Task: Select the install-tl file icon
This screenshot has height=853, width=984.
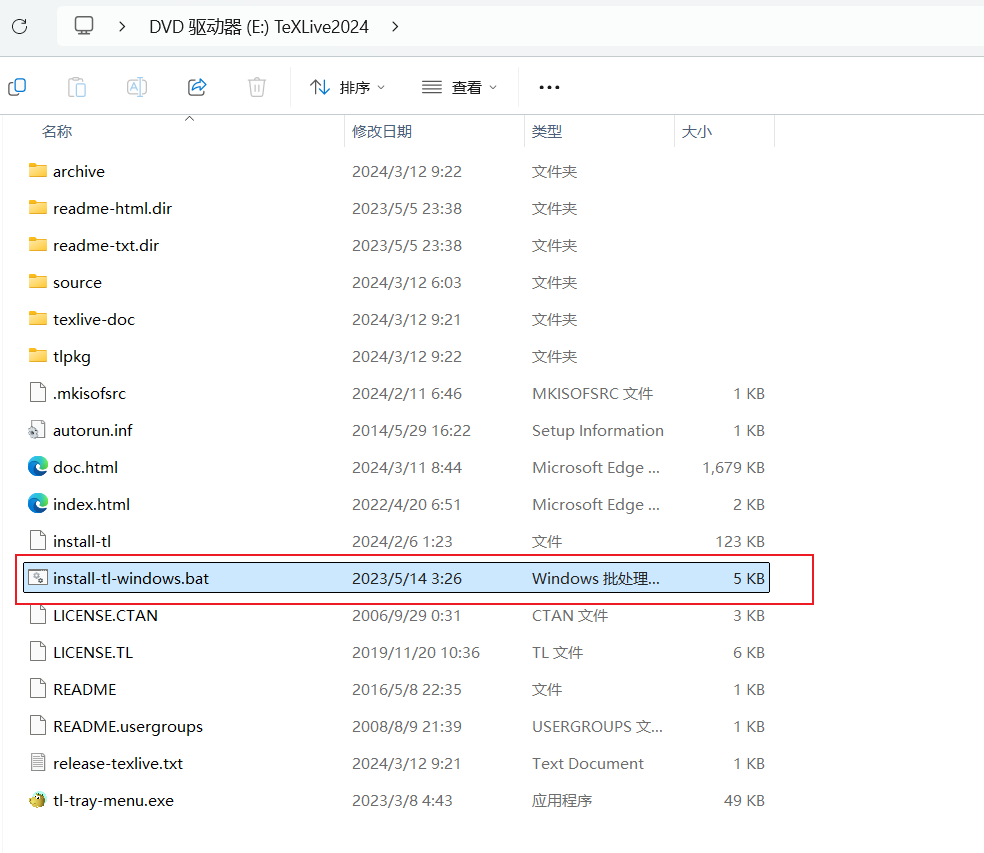Action: 38,540
